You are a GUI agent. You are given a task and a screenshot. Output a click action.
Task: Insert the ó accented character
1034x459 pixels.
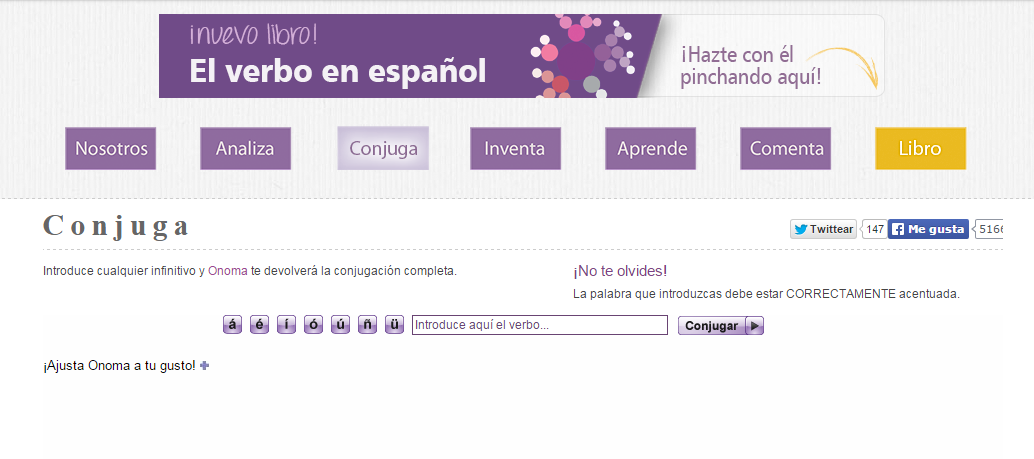coord(313,325)
